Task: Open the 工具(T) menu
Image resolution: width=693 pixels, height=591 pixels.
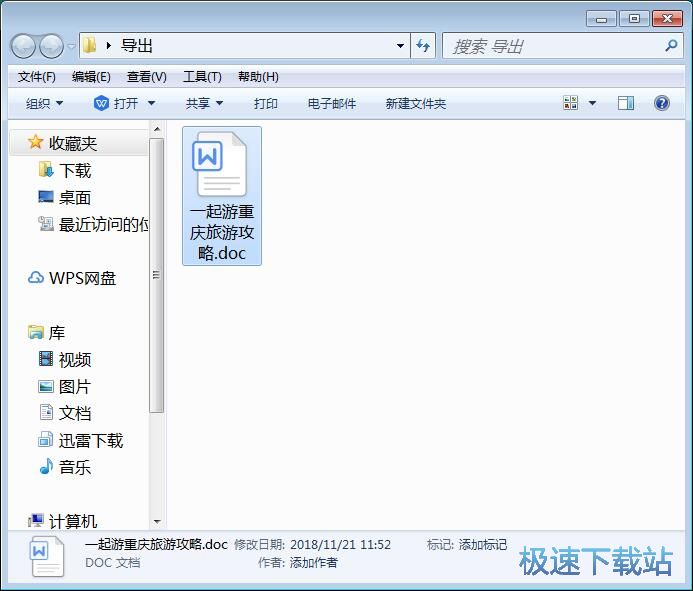Action: (202, 77)
